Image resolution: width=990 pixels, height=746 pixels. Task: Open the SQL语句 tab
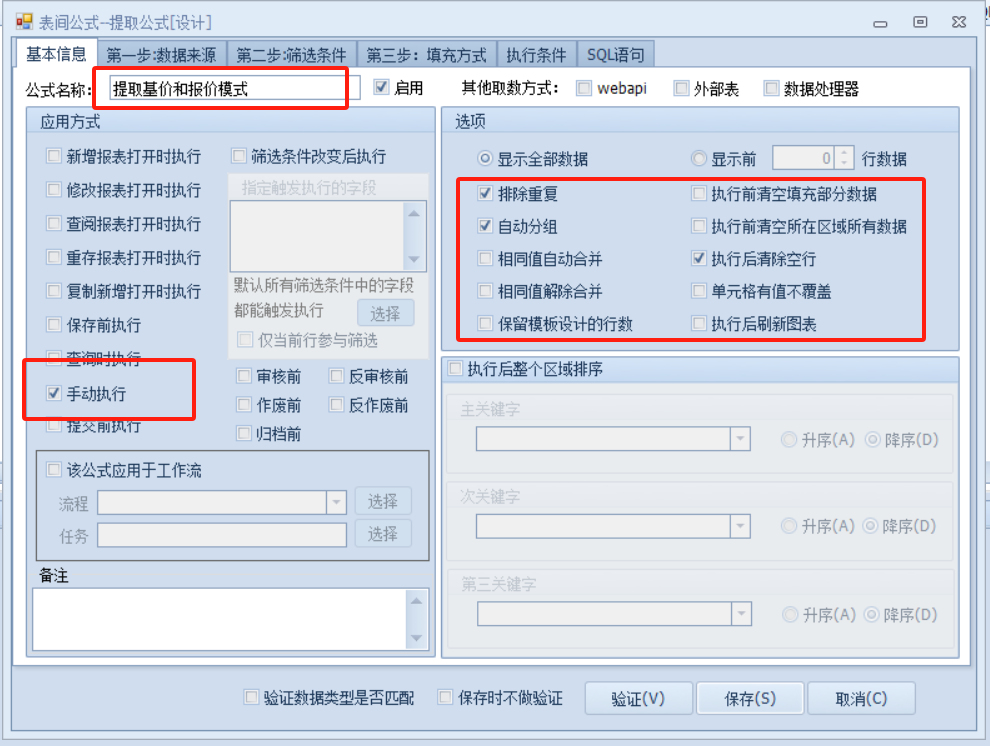pyautogui.click(x=615, y=55)
